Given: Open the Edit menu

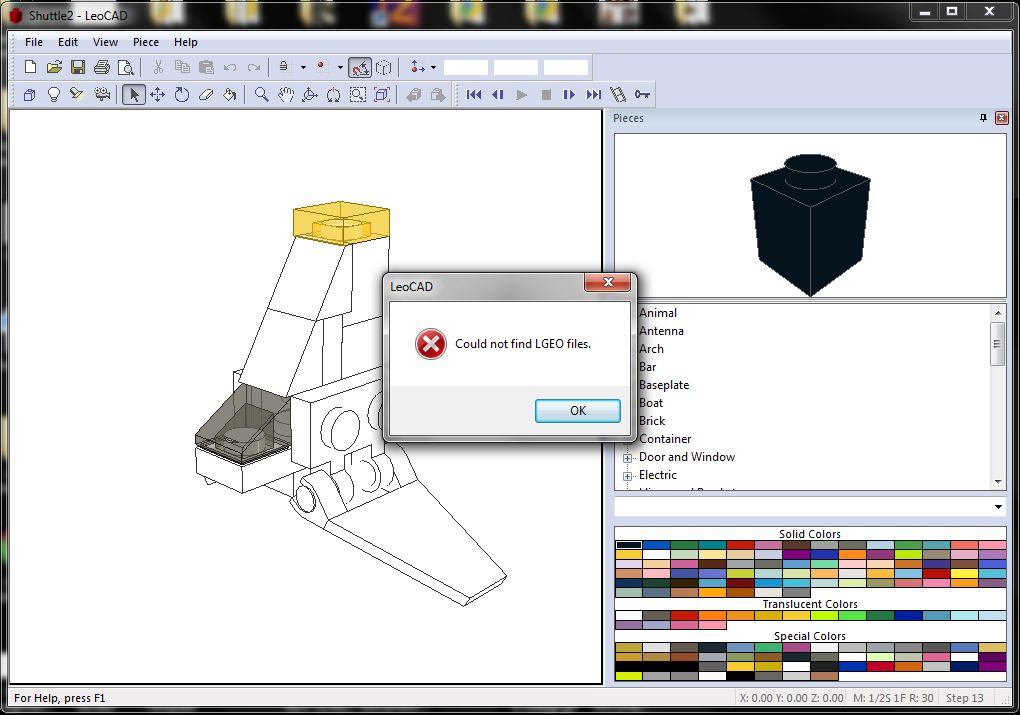Looking at the screenshot, I should pos(68,42).
